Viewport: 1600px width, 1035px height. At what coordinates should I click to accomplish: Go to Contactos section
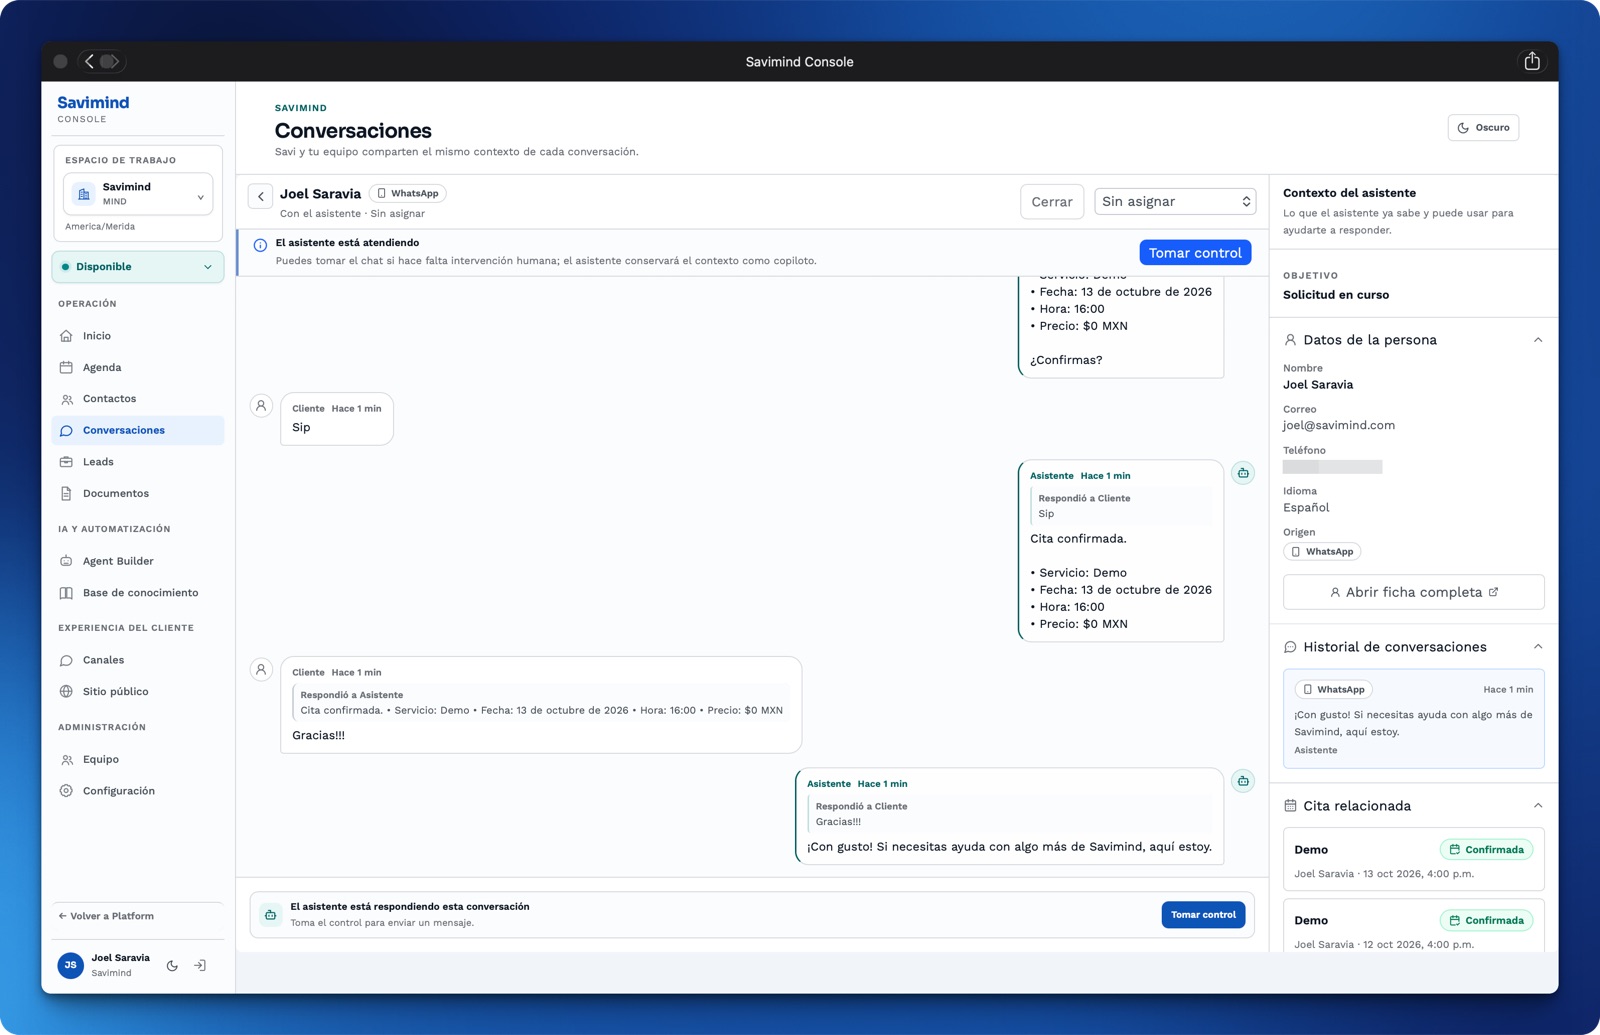tap(137, 399)
